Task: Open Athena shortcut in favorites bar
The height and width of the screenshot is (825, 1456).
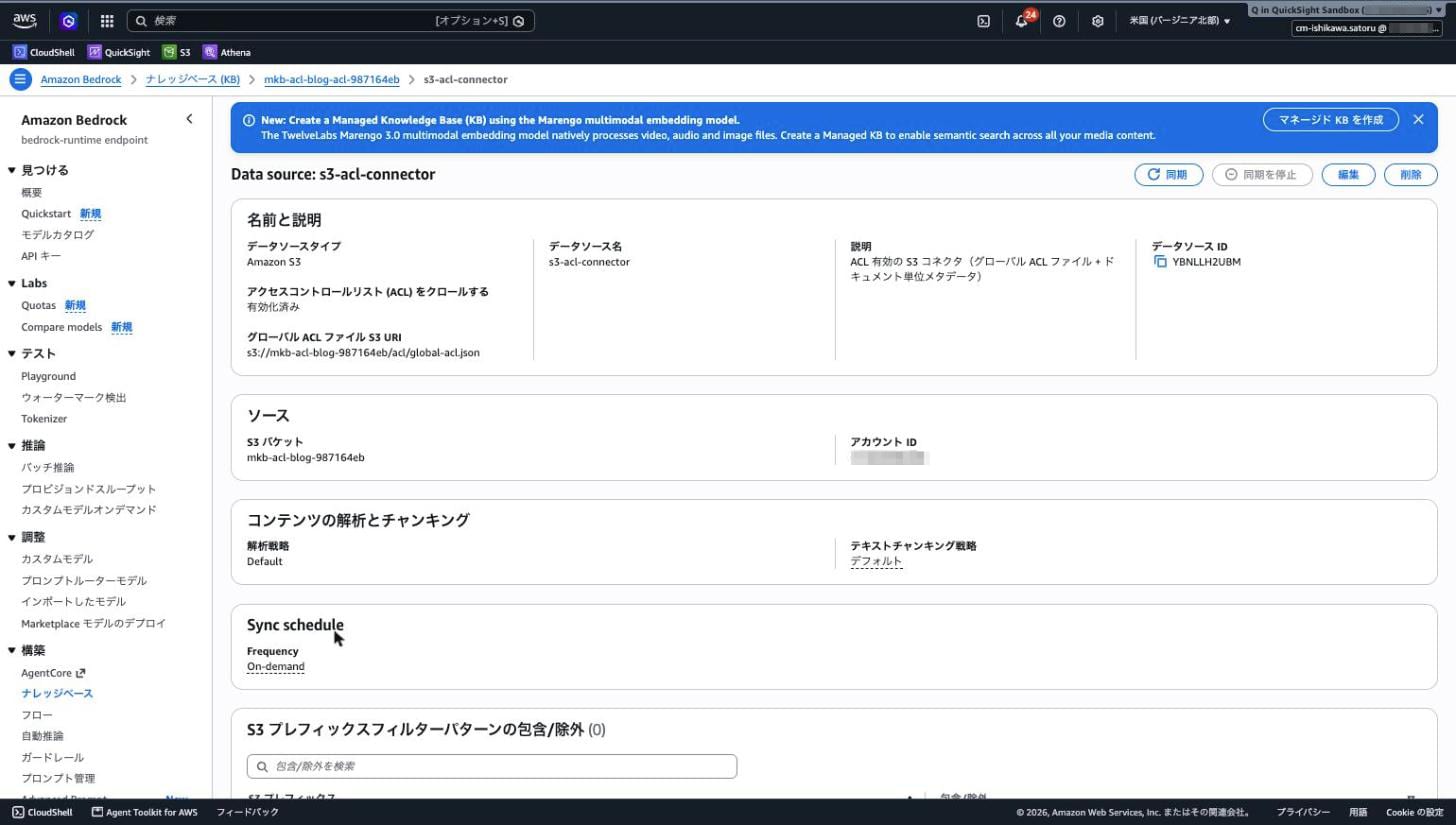Action: pos(227,52)
